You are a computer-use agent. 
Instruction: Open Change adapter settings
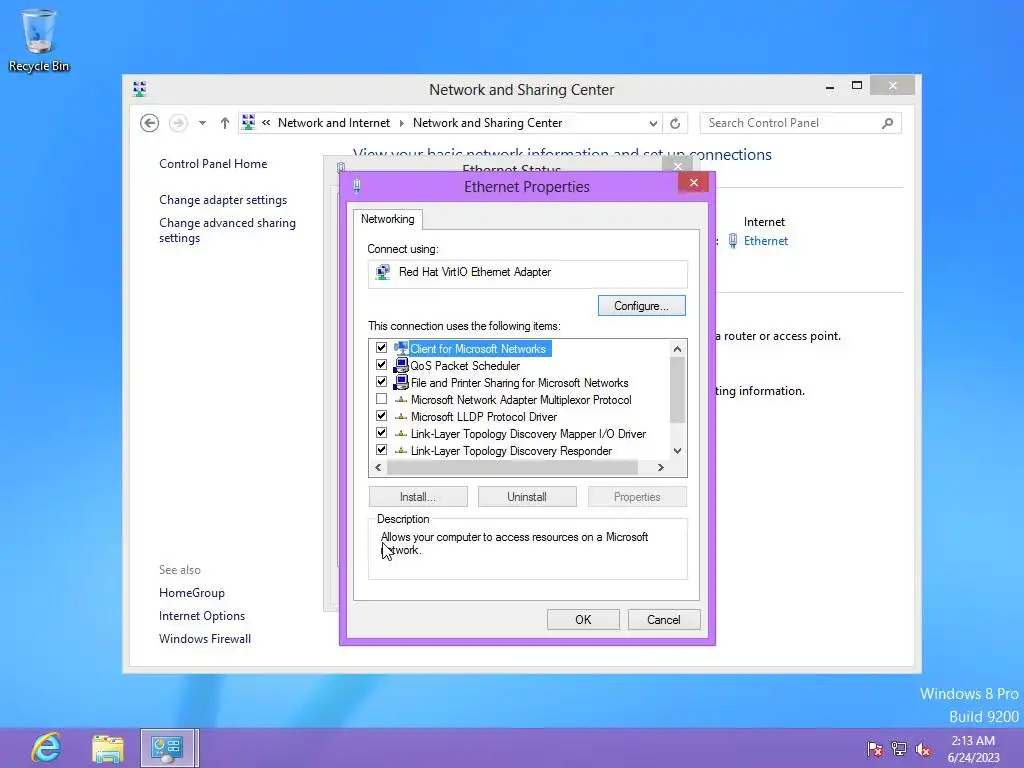(x=223, y=200)
